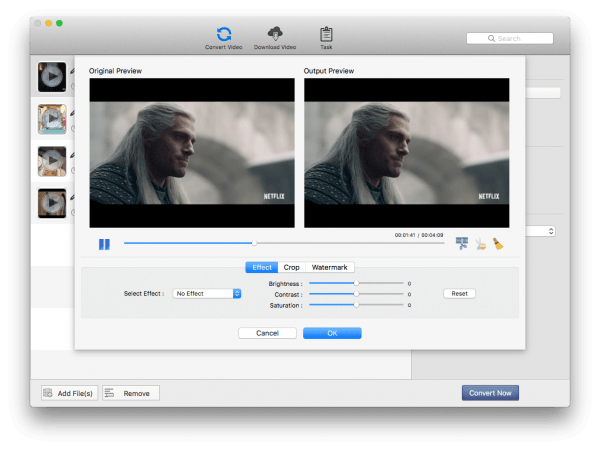600x450 pixels.
Task: Click the Brightness slider handle
Action: tap(355, 283)
